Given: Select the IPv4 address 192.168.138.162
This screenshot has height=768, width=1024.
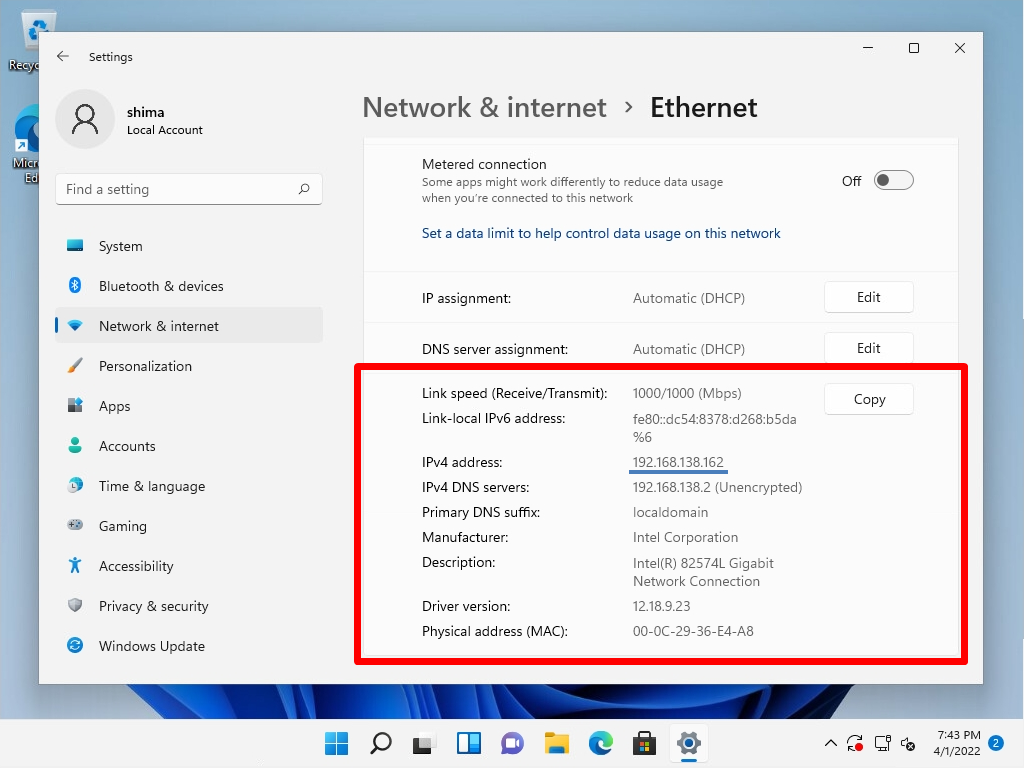Looking at the screenshot, I should coord(678,462).
